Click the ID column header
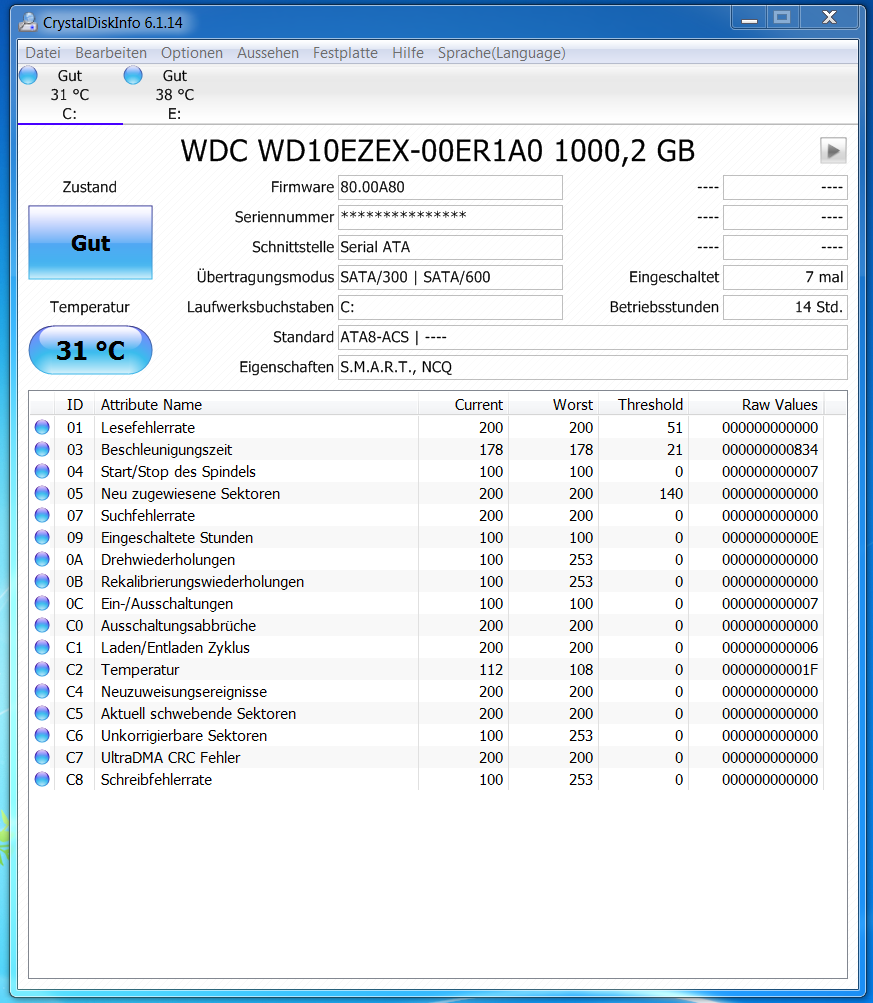The width and height of the screenshot is (873, 1003). click(x=75, y=404)
